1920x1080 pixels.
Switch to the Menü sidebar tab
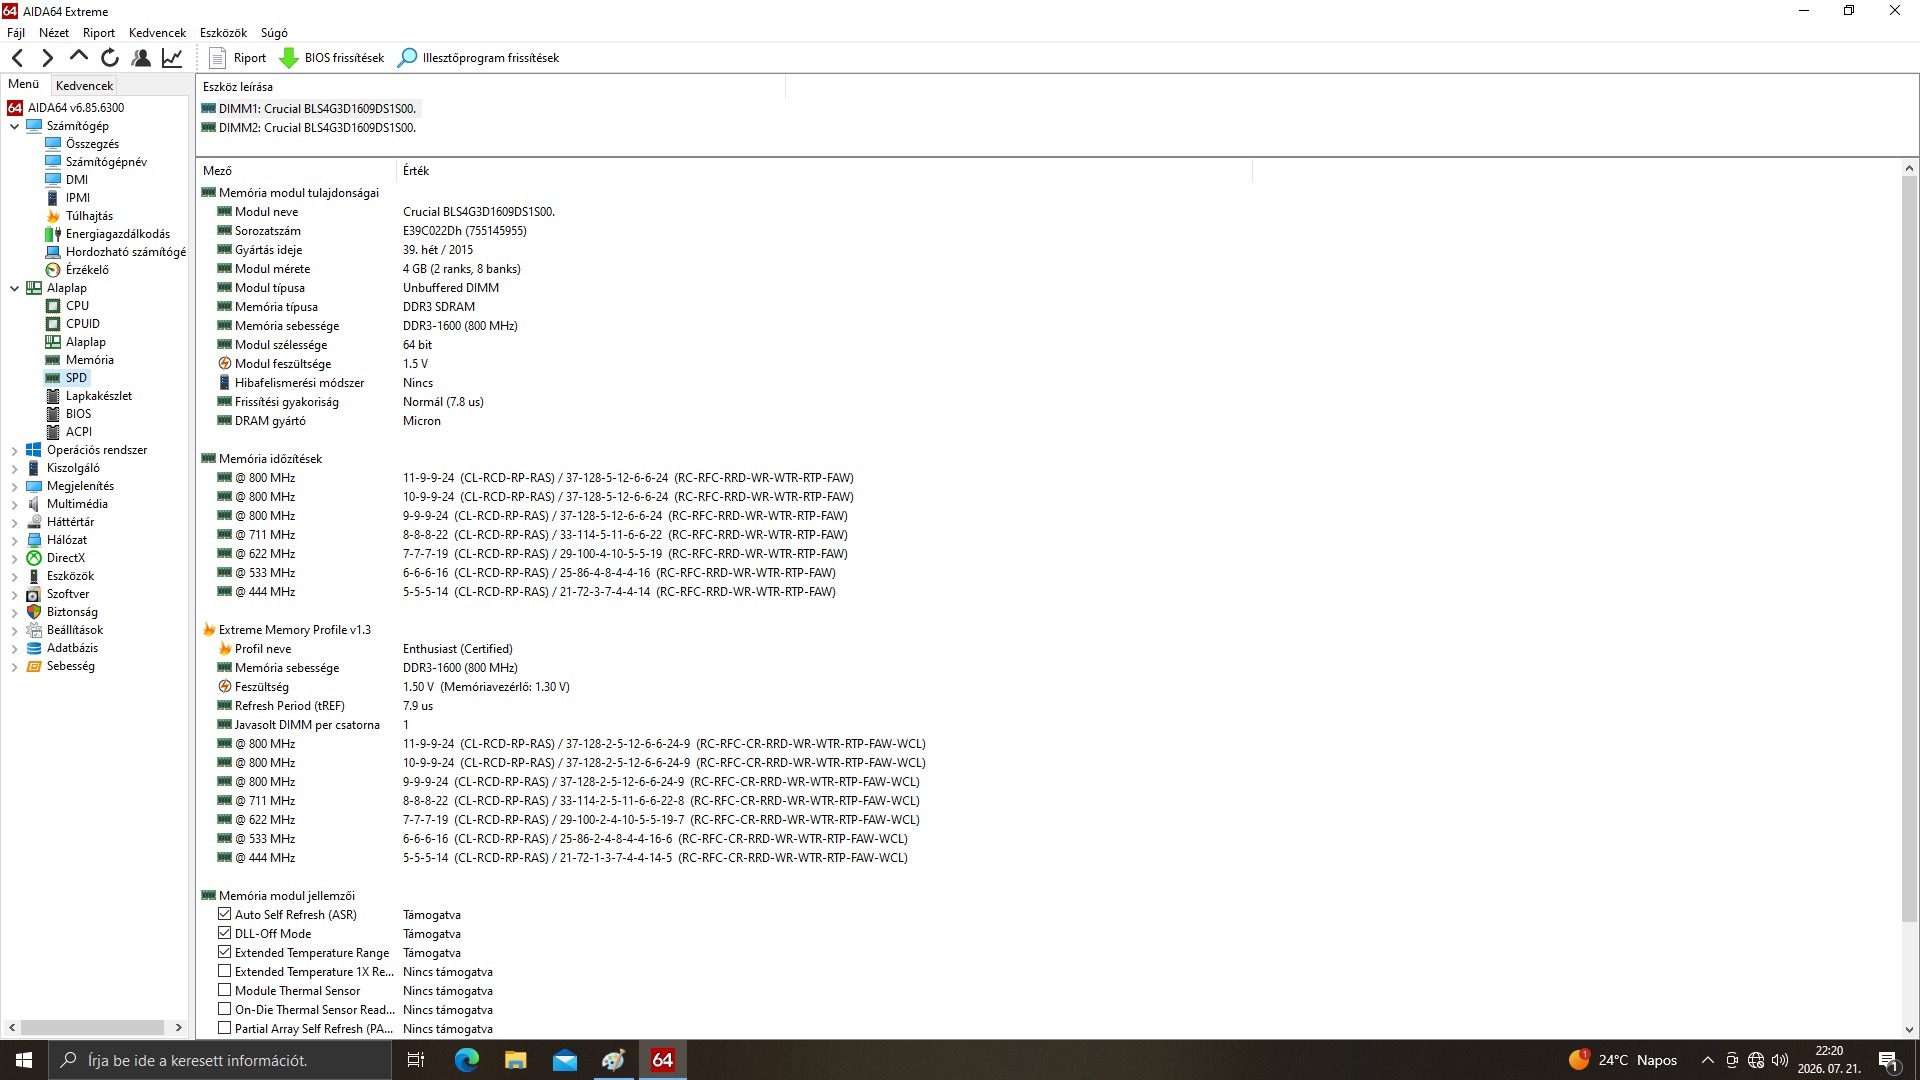(x=24, y=85)
